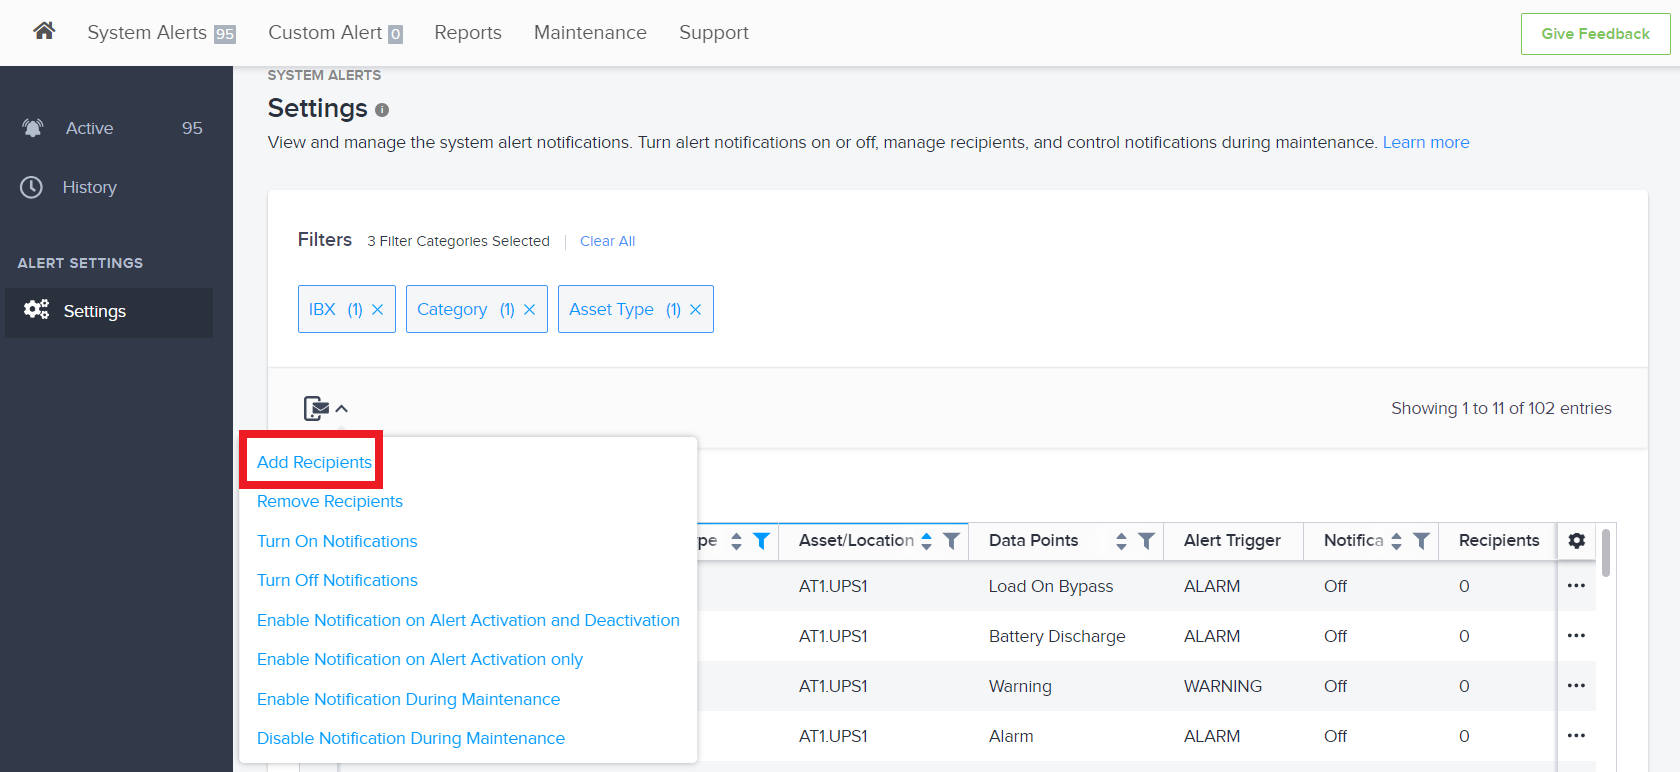Click the WARNING alert trigger cell
Viewport: 1680px width, 772px height.
1223,686
